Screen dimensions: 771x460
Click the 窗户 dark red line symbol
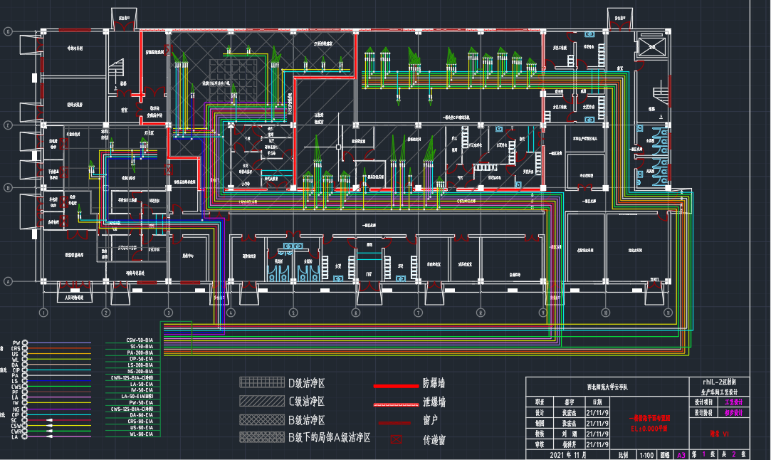pos(396,420)
